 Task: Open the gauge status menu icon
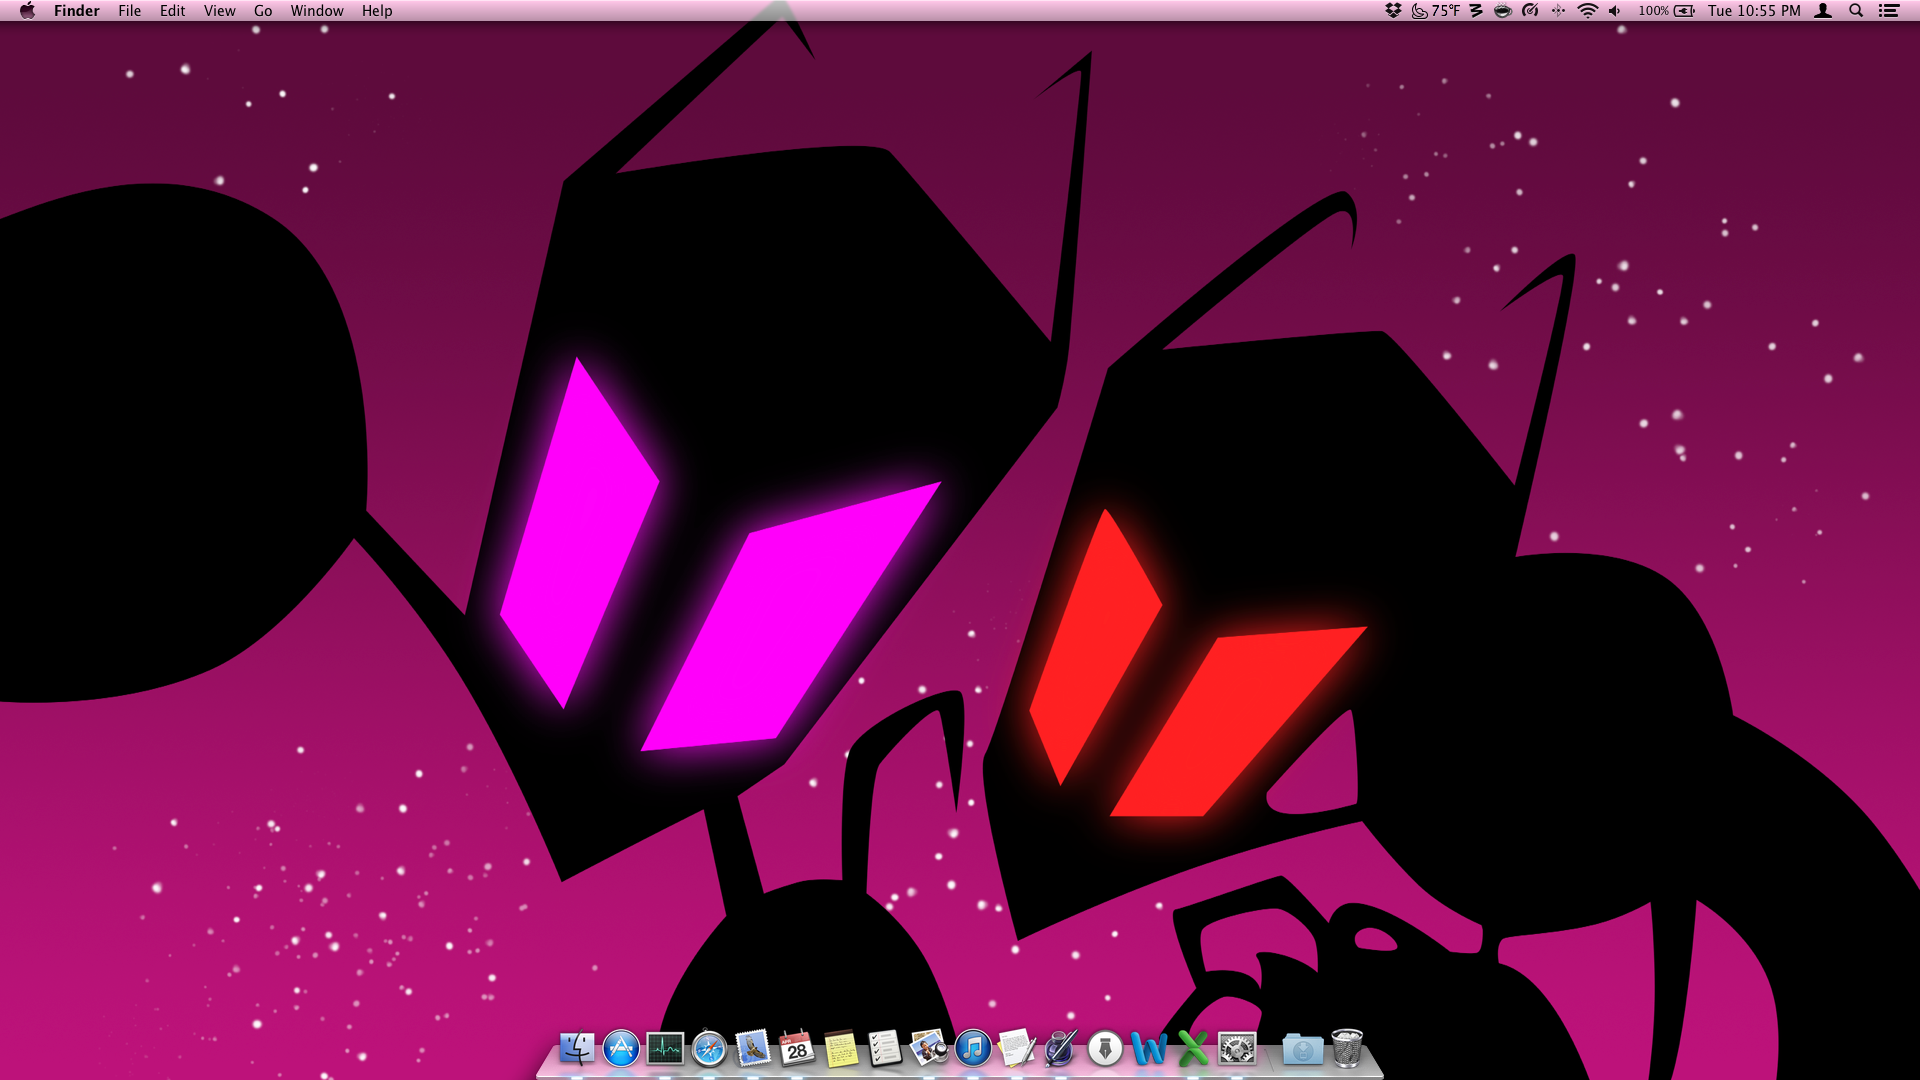point(1530,11)
